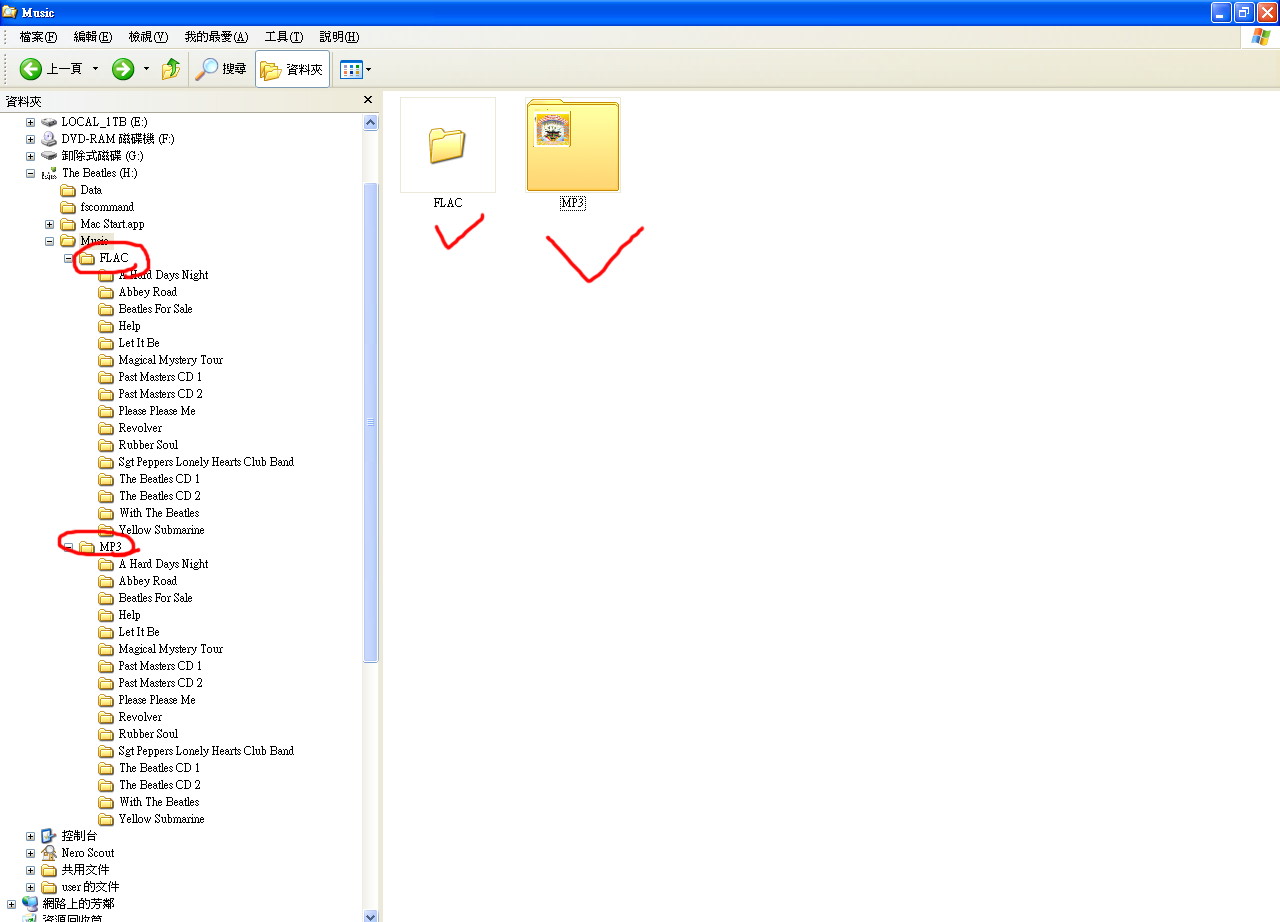The width and height of the screenshot is (1280, 922).
Task: Click the fscommand folder icon
Action: (x=68, y=207)
